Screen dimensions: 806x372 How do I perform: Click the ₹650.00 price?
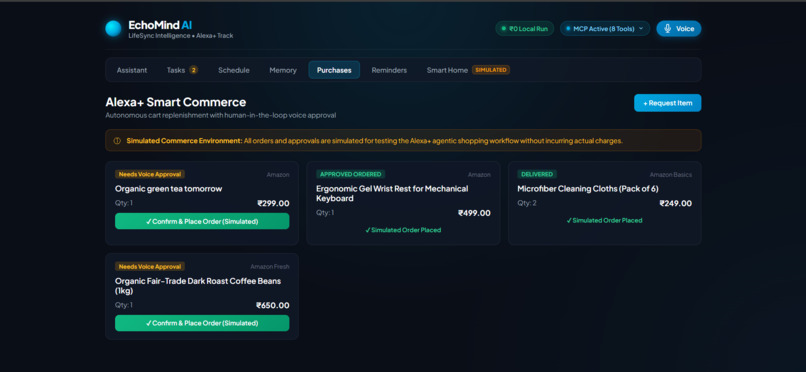[273, 305]
